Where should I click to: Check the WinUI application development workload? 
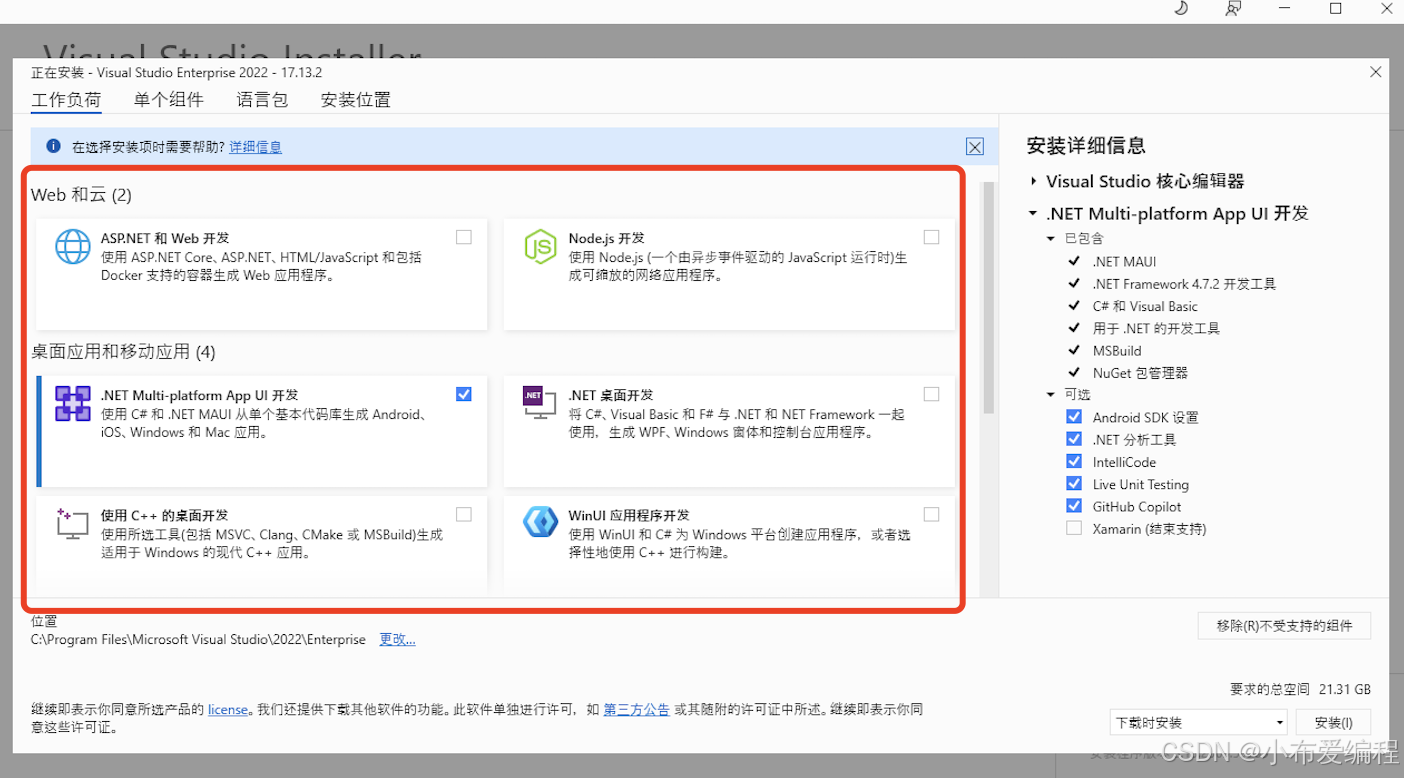click(x=932, y=514)
